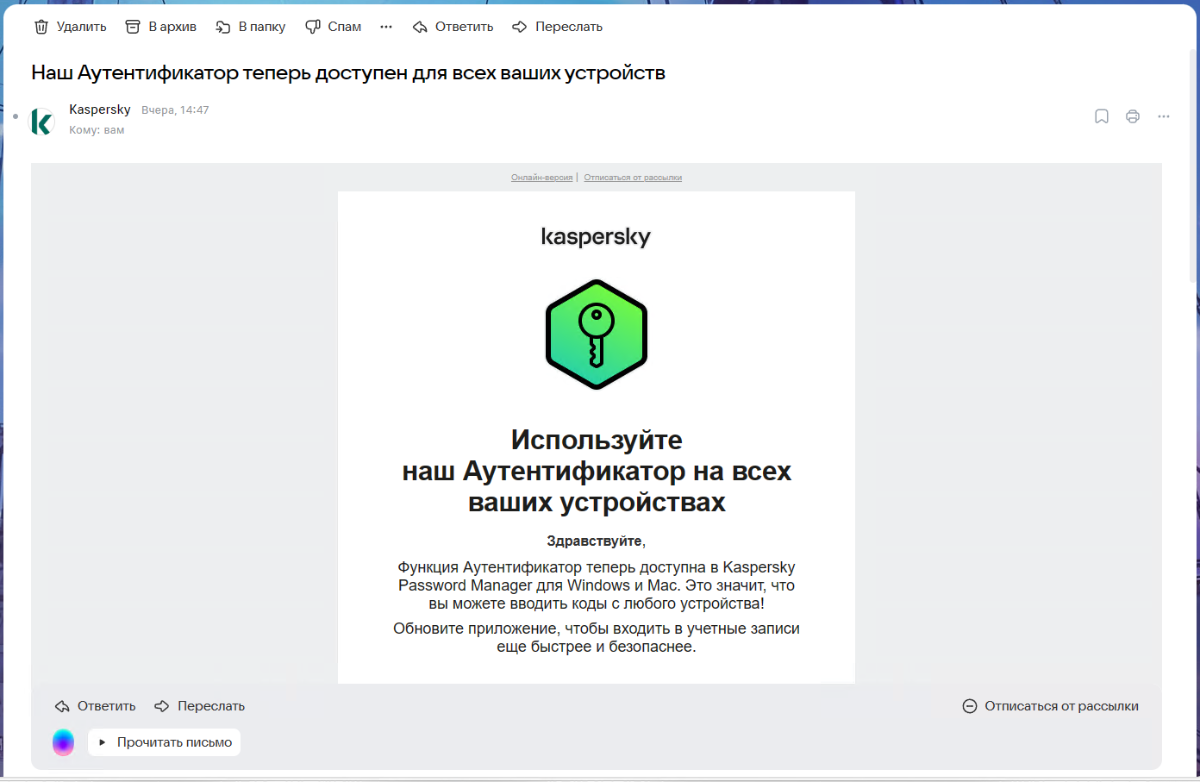Open the Онлайн-версия link
This screenshot has width=1200, height=782.
pos(542,177)
